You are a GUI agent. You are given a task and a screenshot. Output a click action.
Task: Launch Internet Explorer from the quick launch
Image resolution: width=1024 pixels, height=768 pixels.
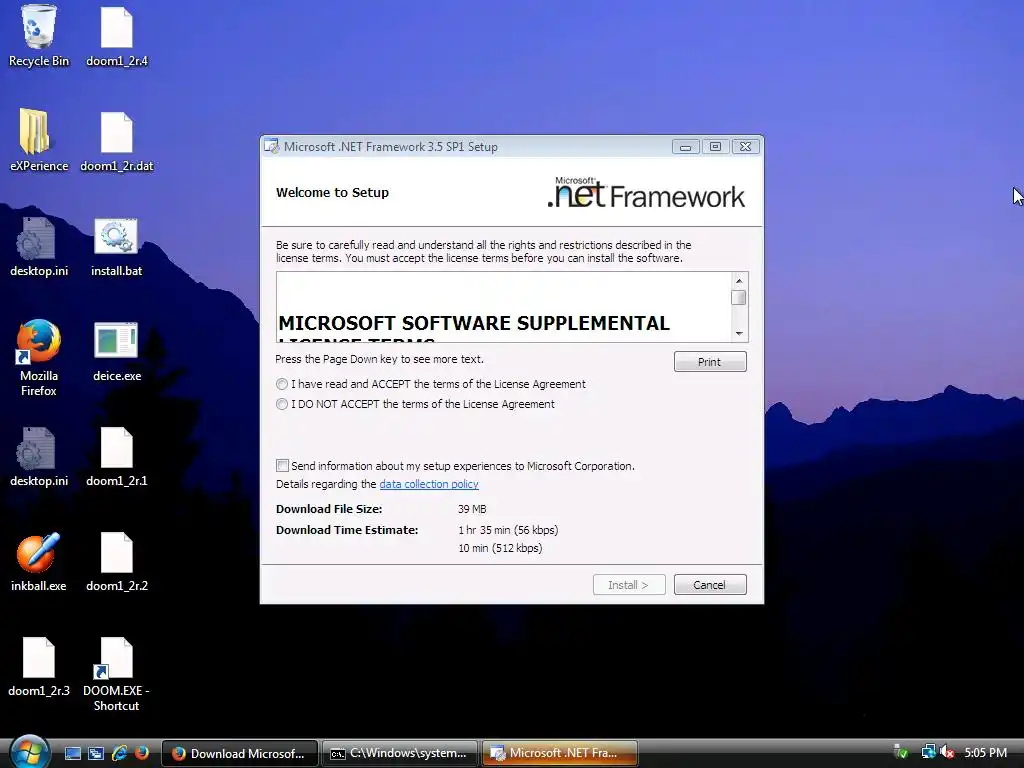119,753
